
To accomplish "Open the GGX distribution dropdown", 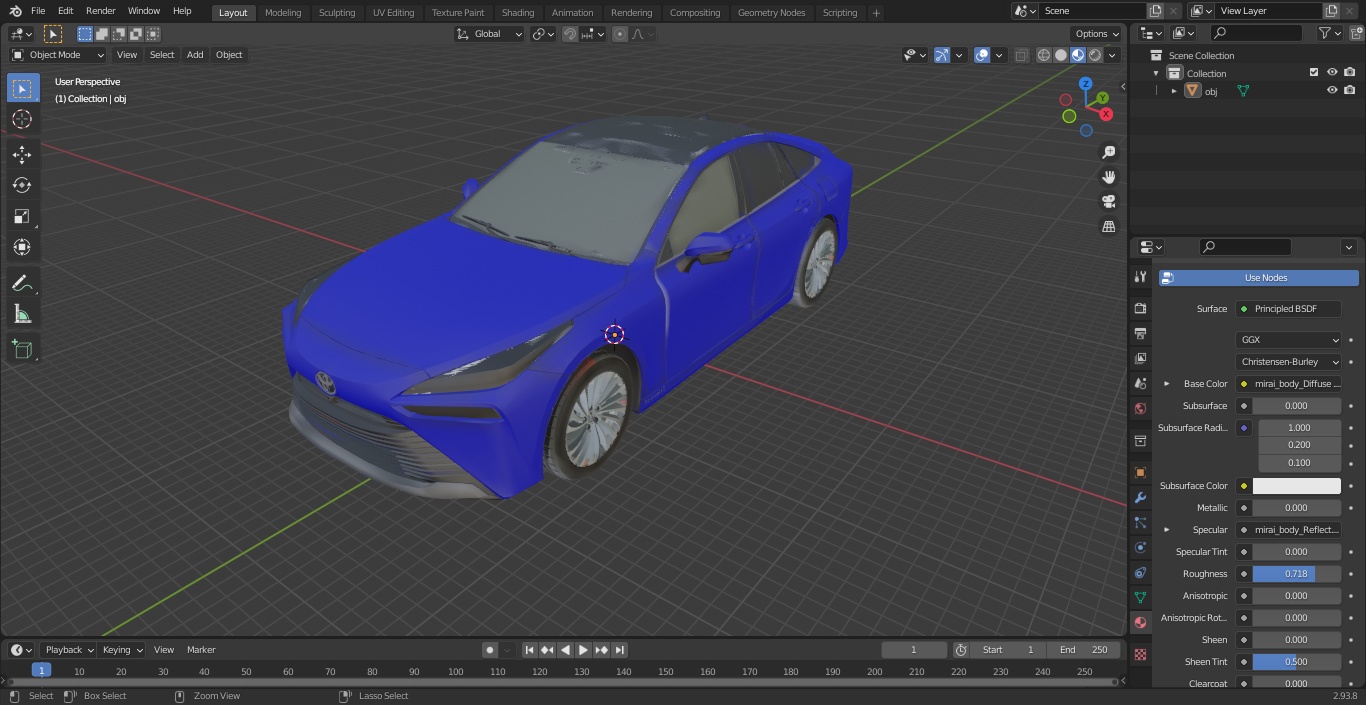I will pyautogui.click(x=1289, y=340).
